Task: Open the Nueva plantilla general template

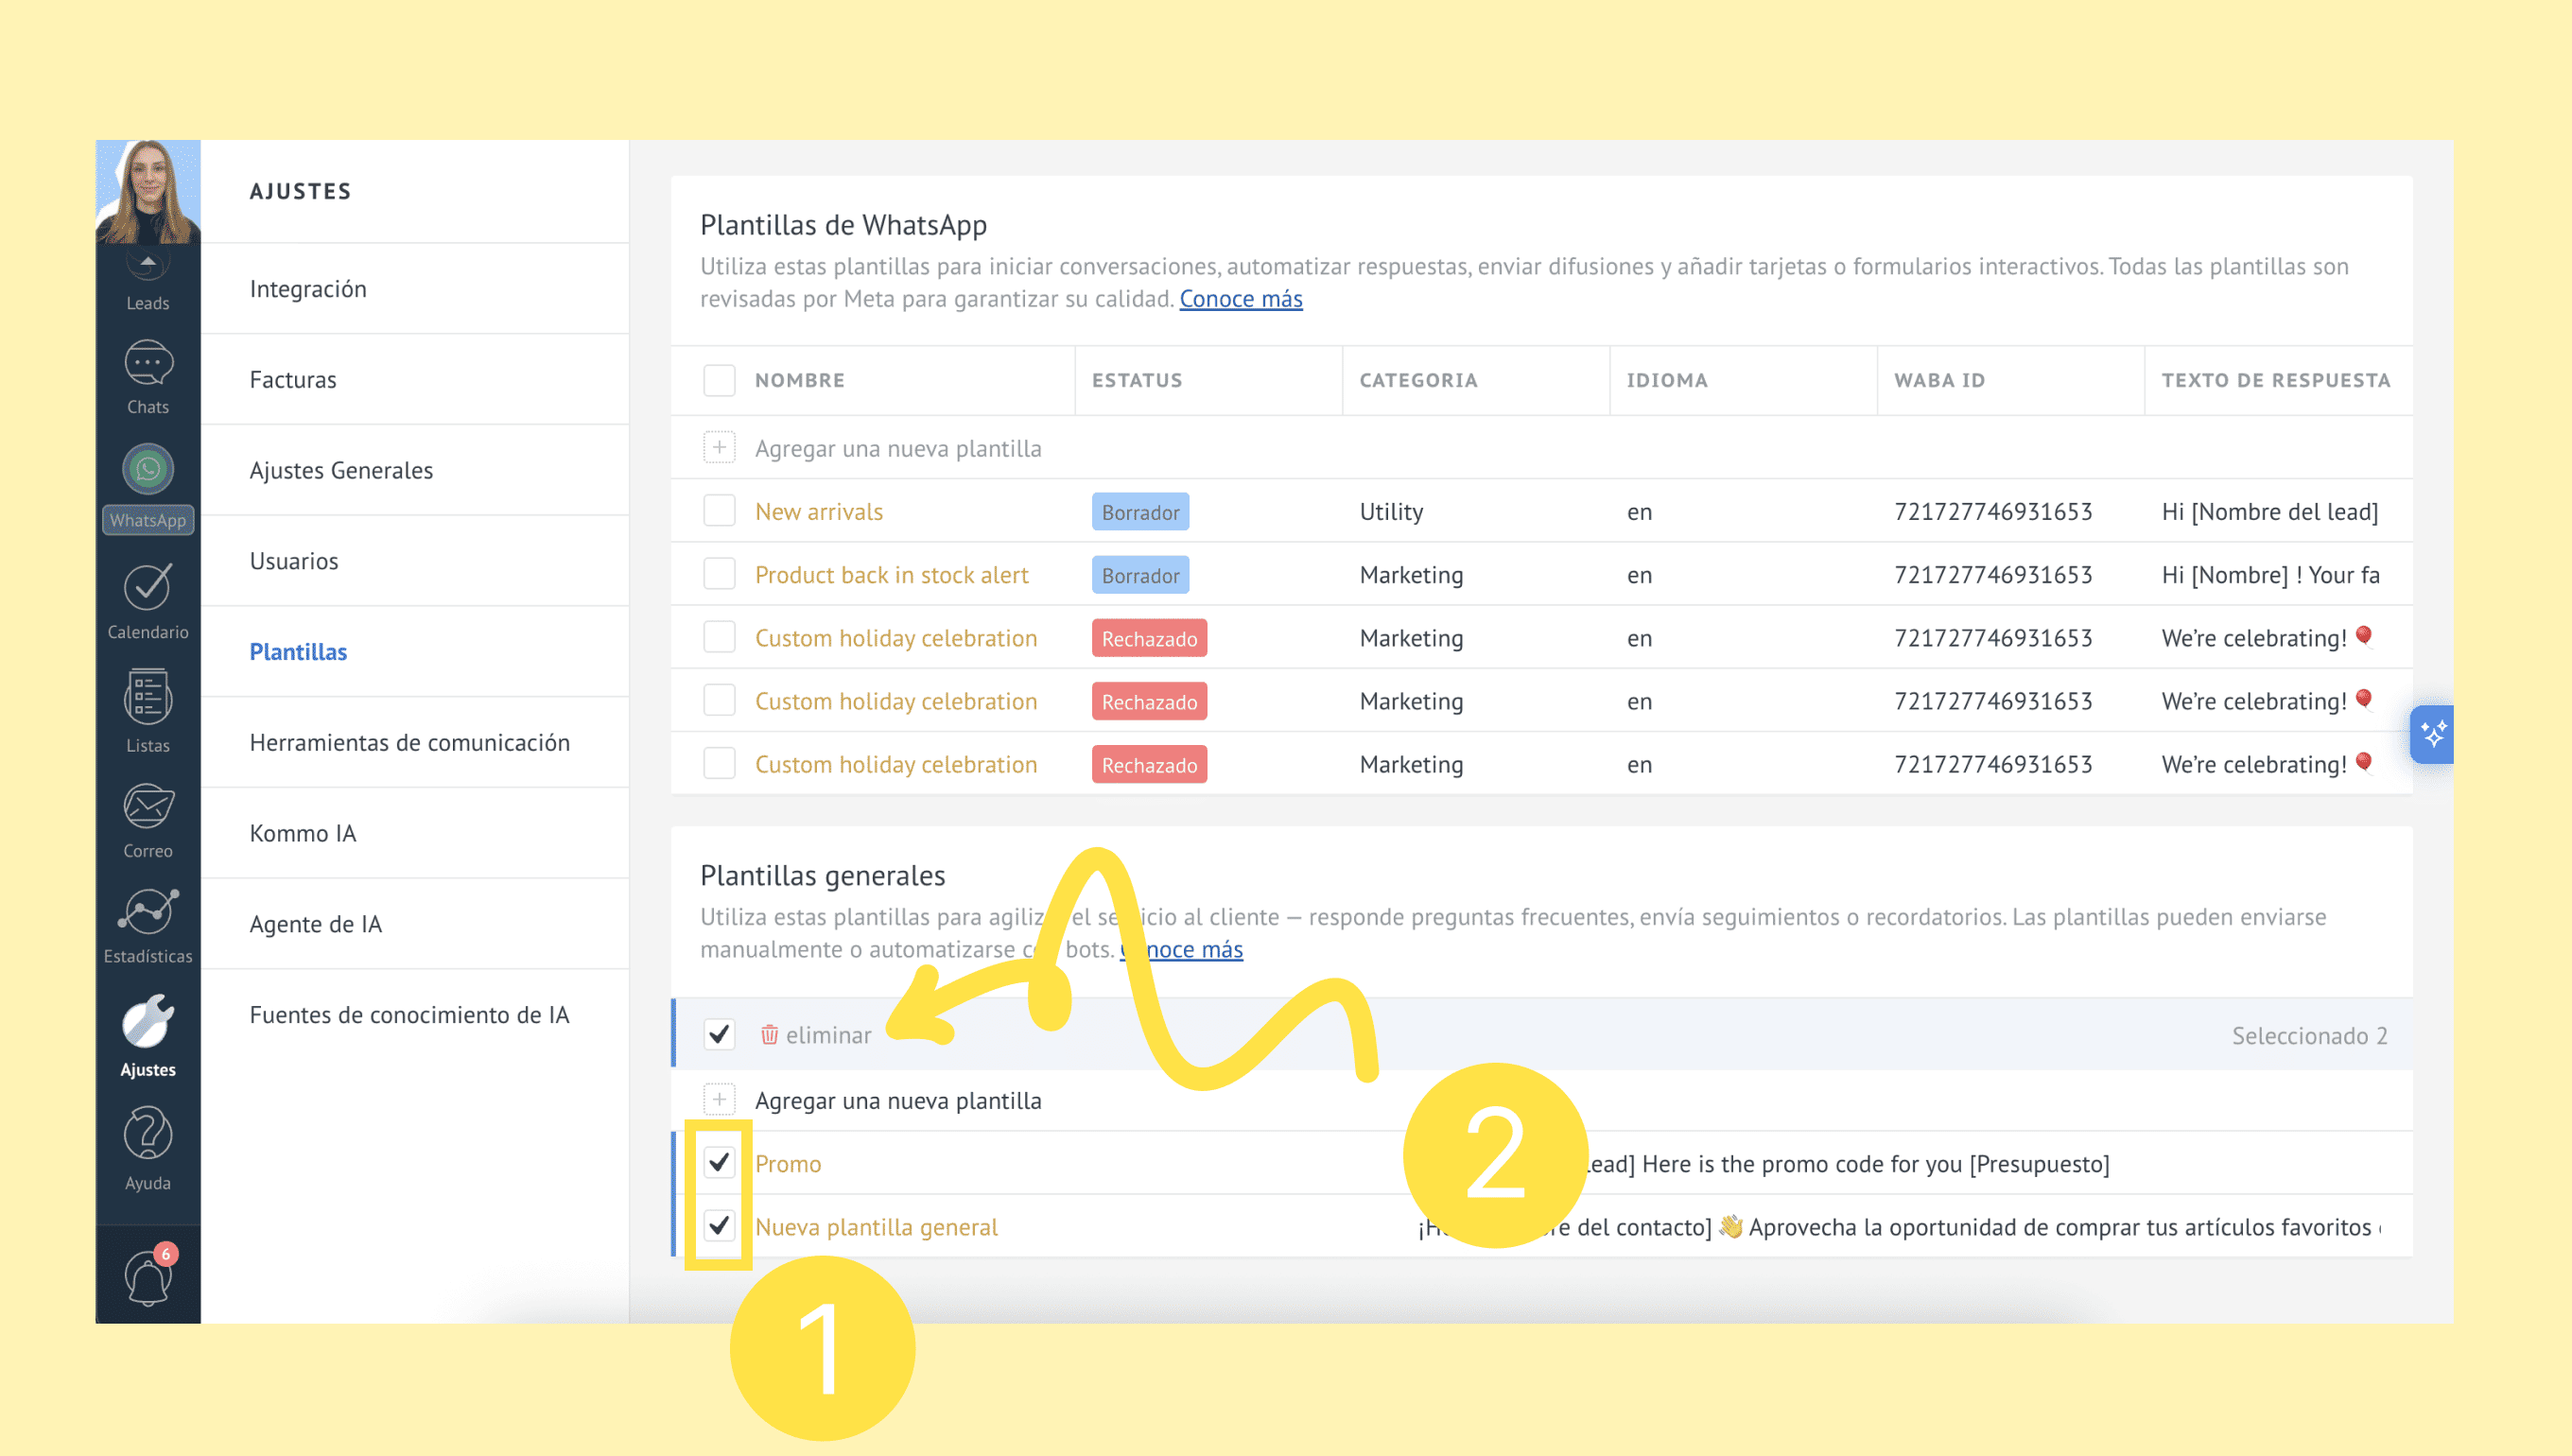Action: pyautogui.click(x=876, y=1227)
